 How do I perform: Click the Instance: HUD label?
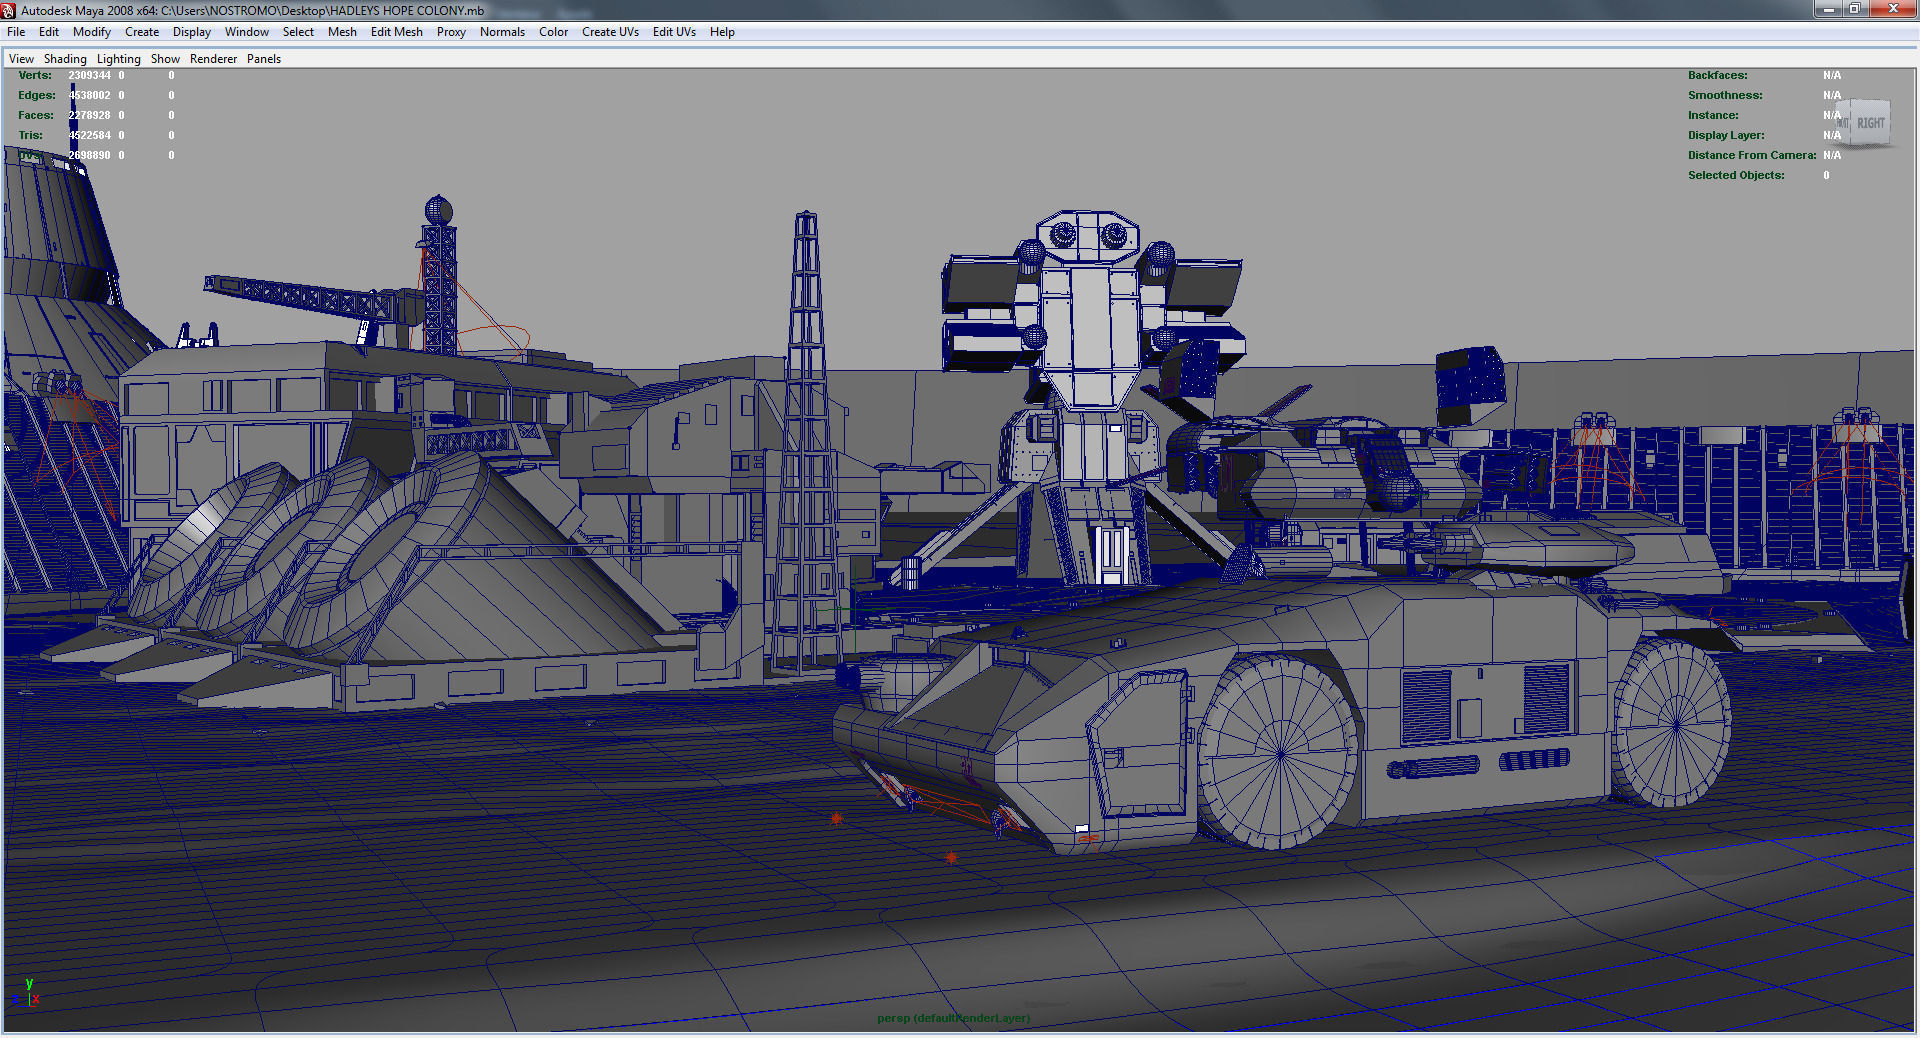coord(1713,115)
